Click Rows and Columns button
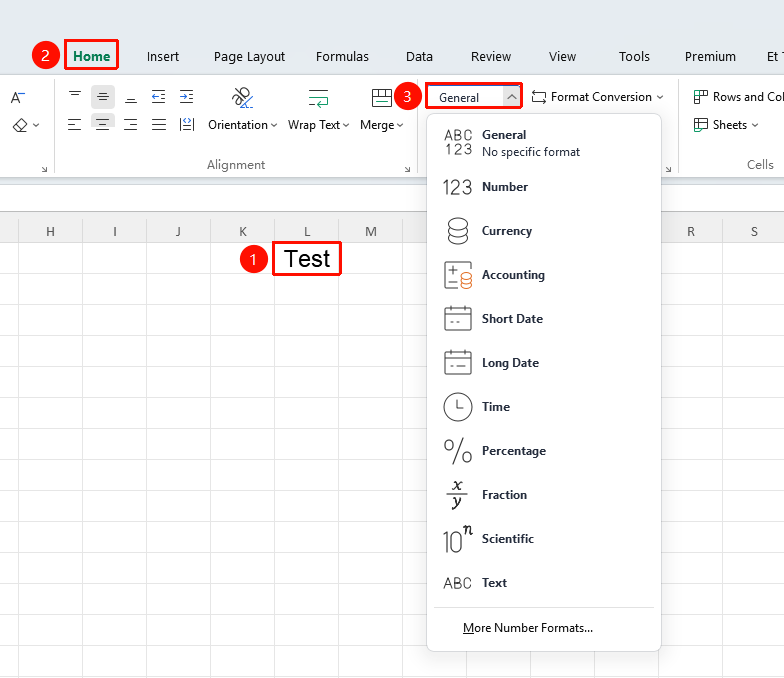The image size is (784, 678). (738, 97)
